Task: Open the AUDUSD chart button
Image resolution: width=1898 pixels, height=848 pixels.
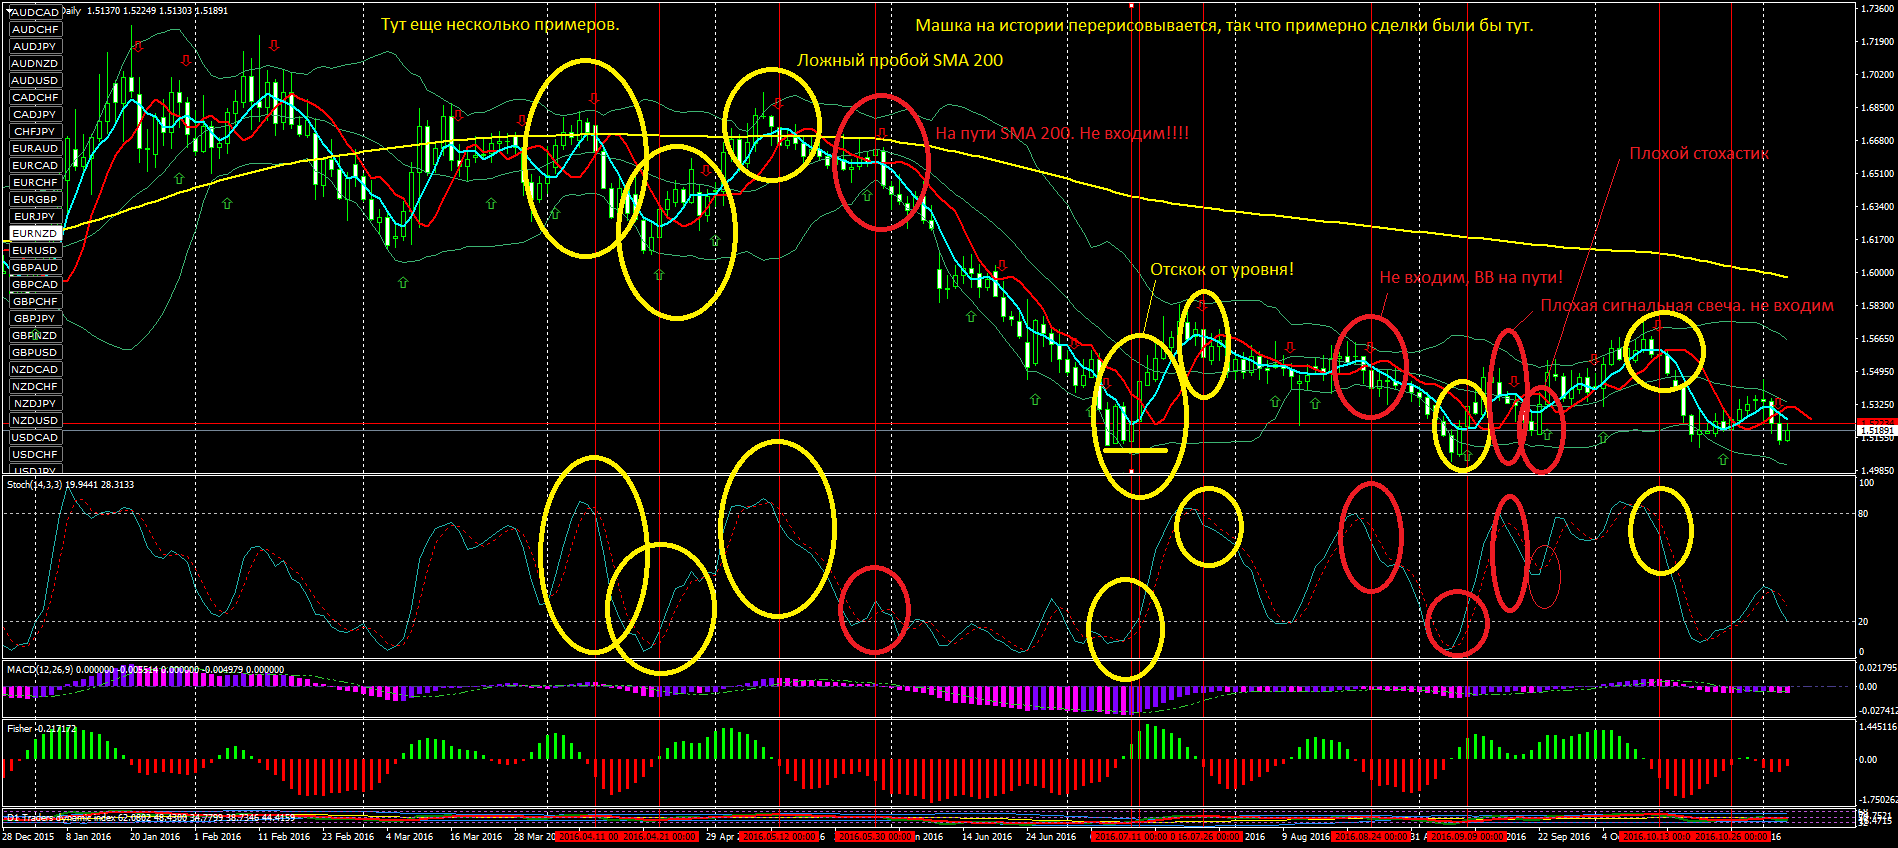Action: point(35,80)
